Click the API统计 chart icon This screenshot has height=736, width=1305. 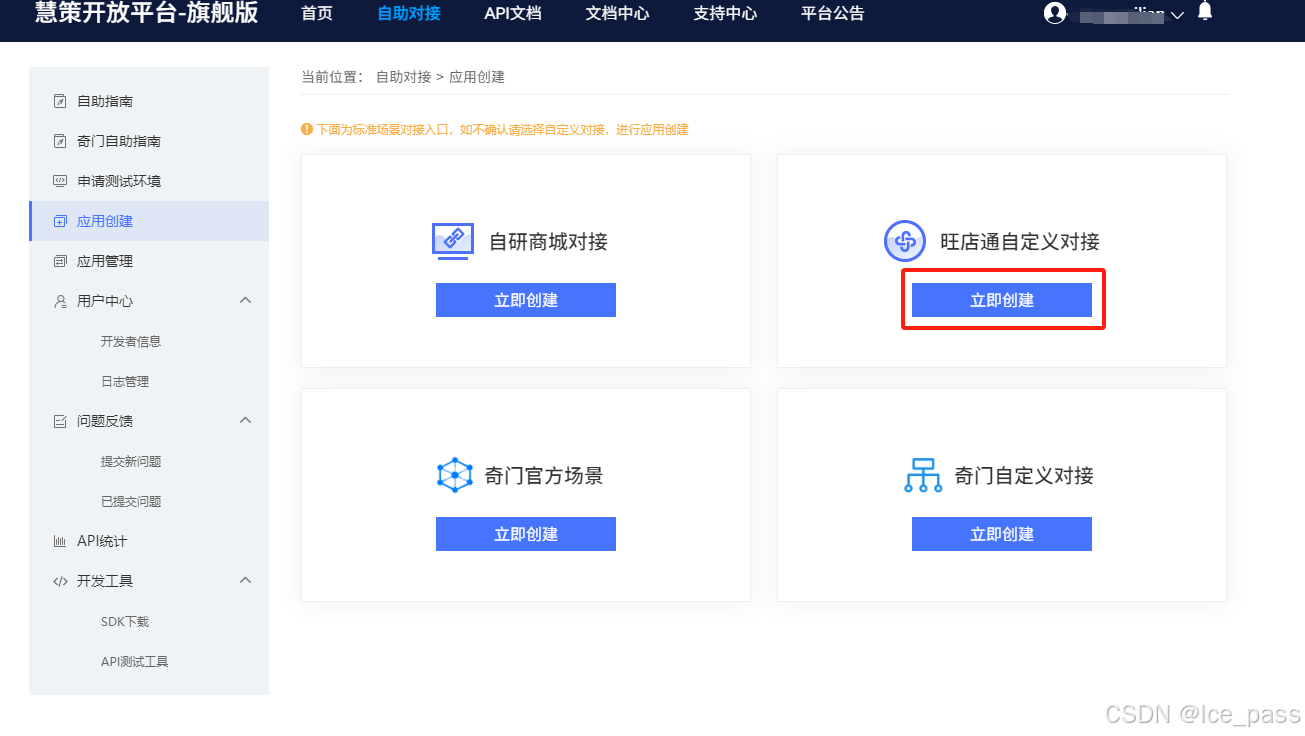[59, 541]
